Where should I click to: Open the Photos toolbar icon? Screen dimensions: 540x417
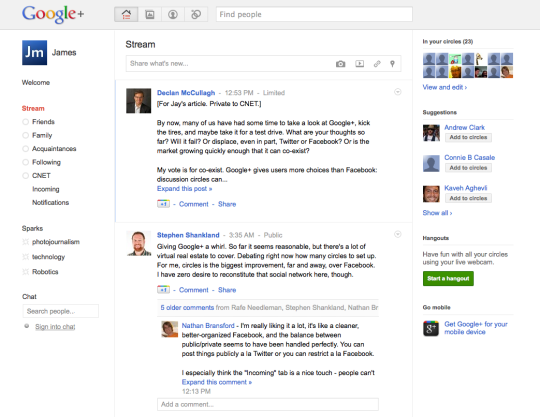point(149,14)
